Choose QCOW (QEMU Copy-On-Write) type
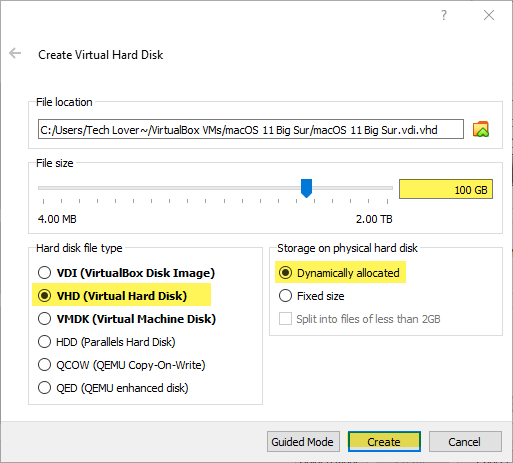 tap(122, 365)
